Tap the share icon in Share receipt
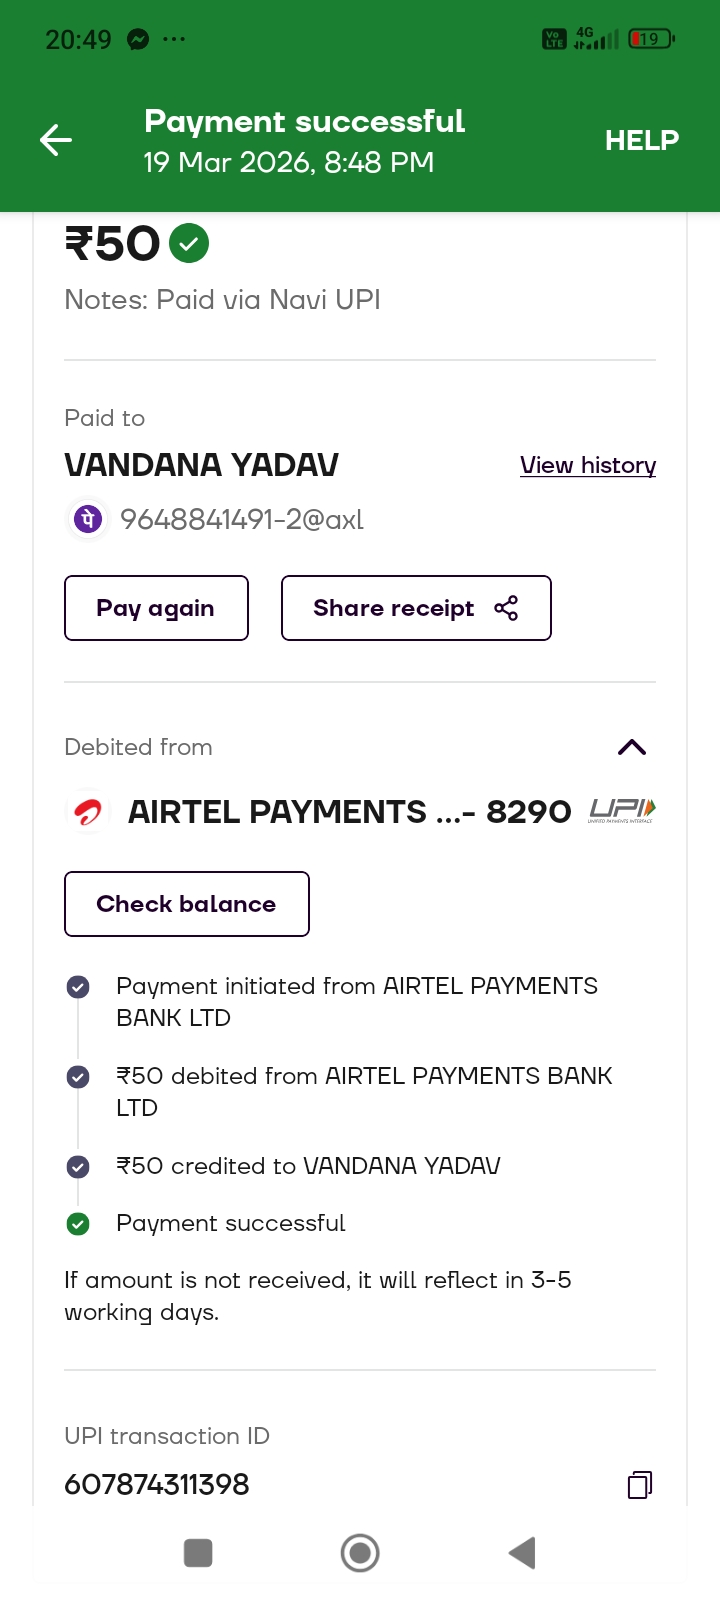The width and height of the screenshot is (720, 1600). pos(506,608)
